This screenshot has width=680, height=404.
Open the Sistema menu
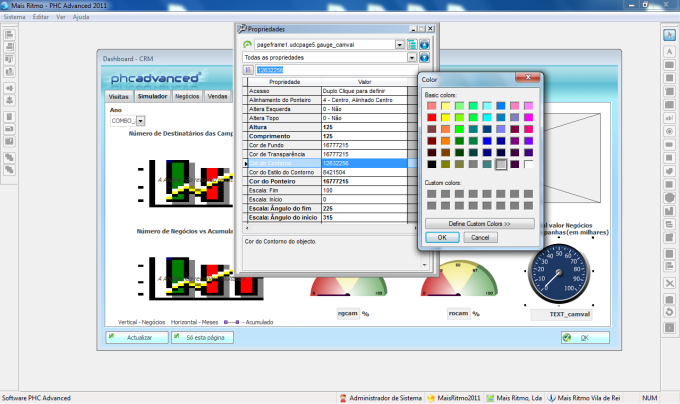pyautogui.click(x=14, y=17)
